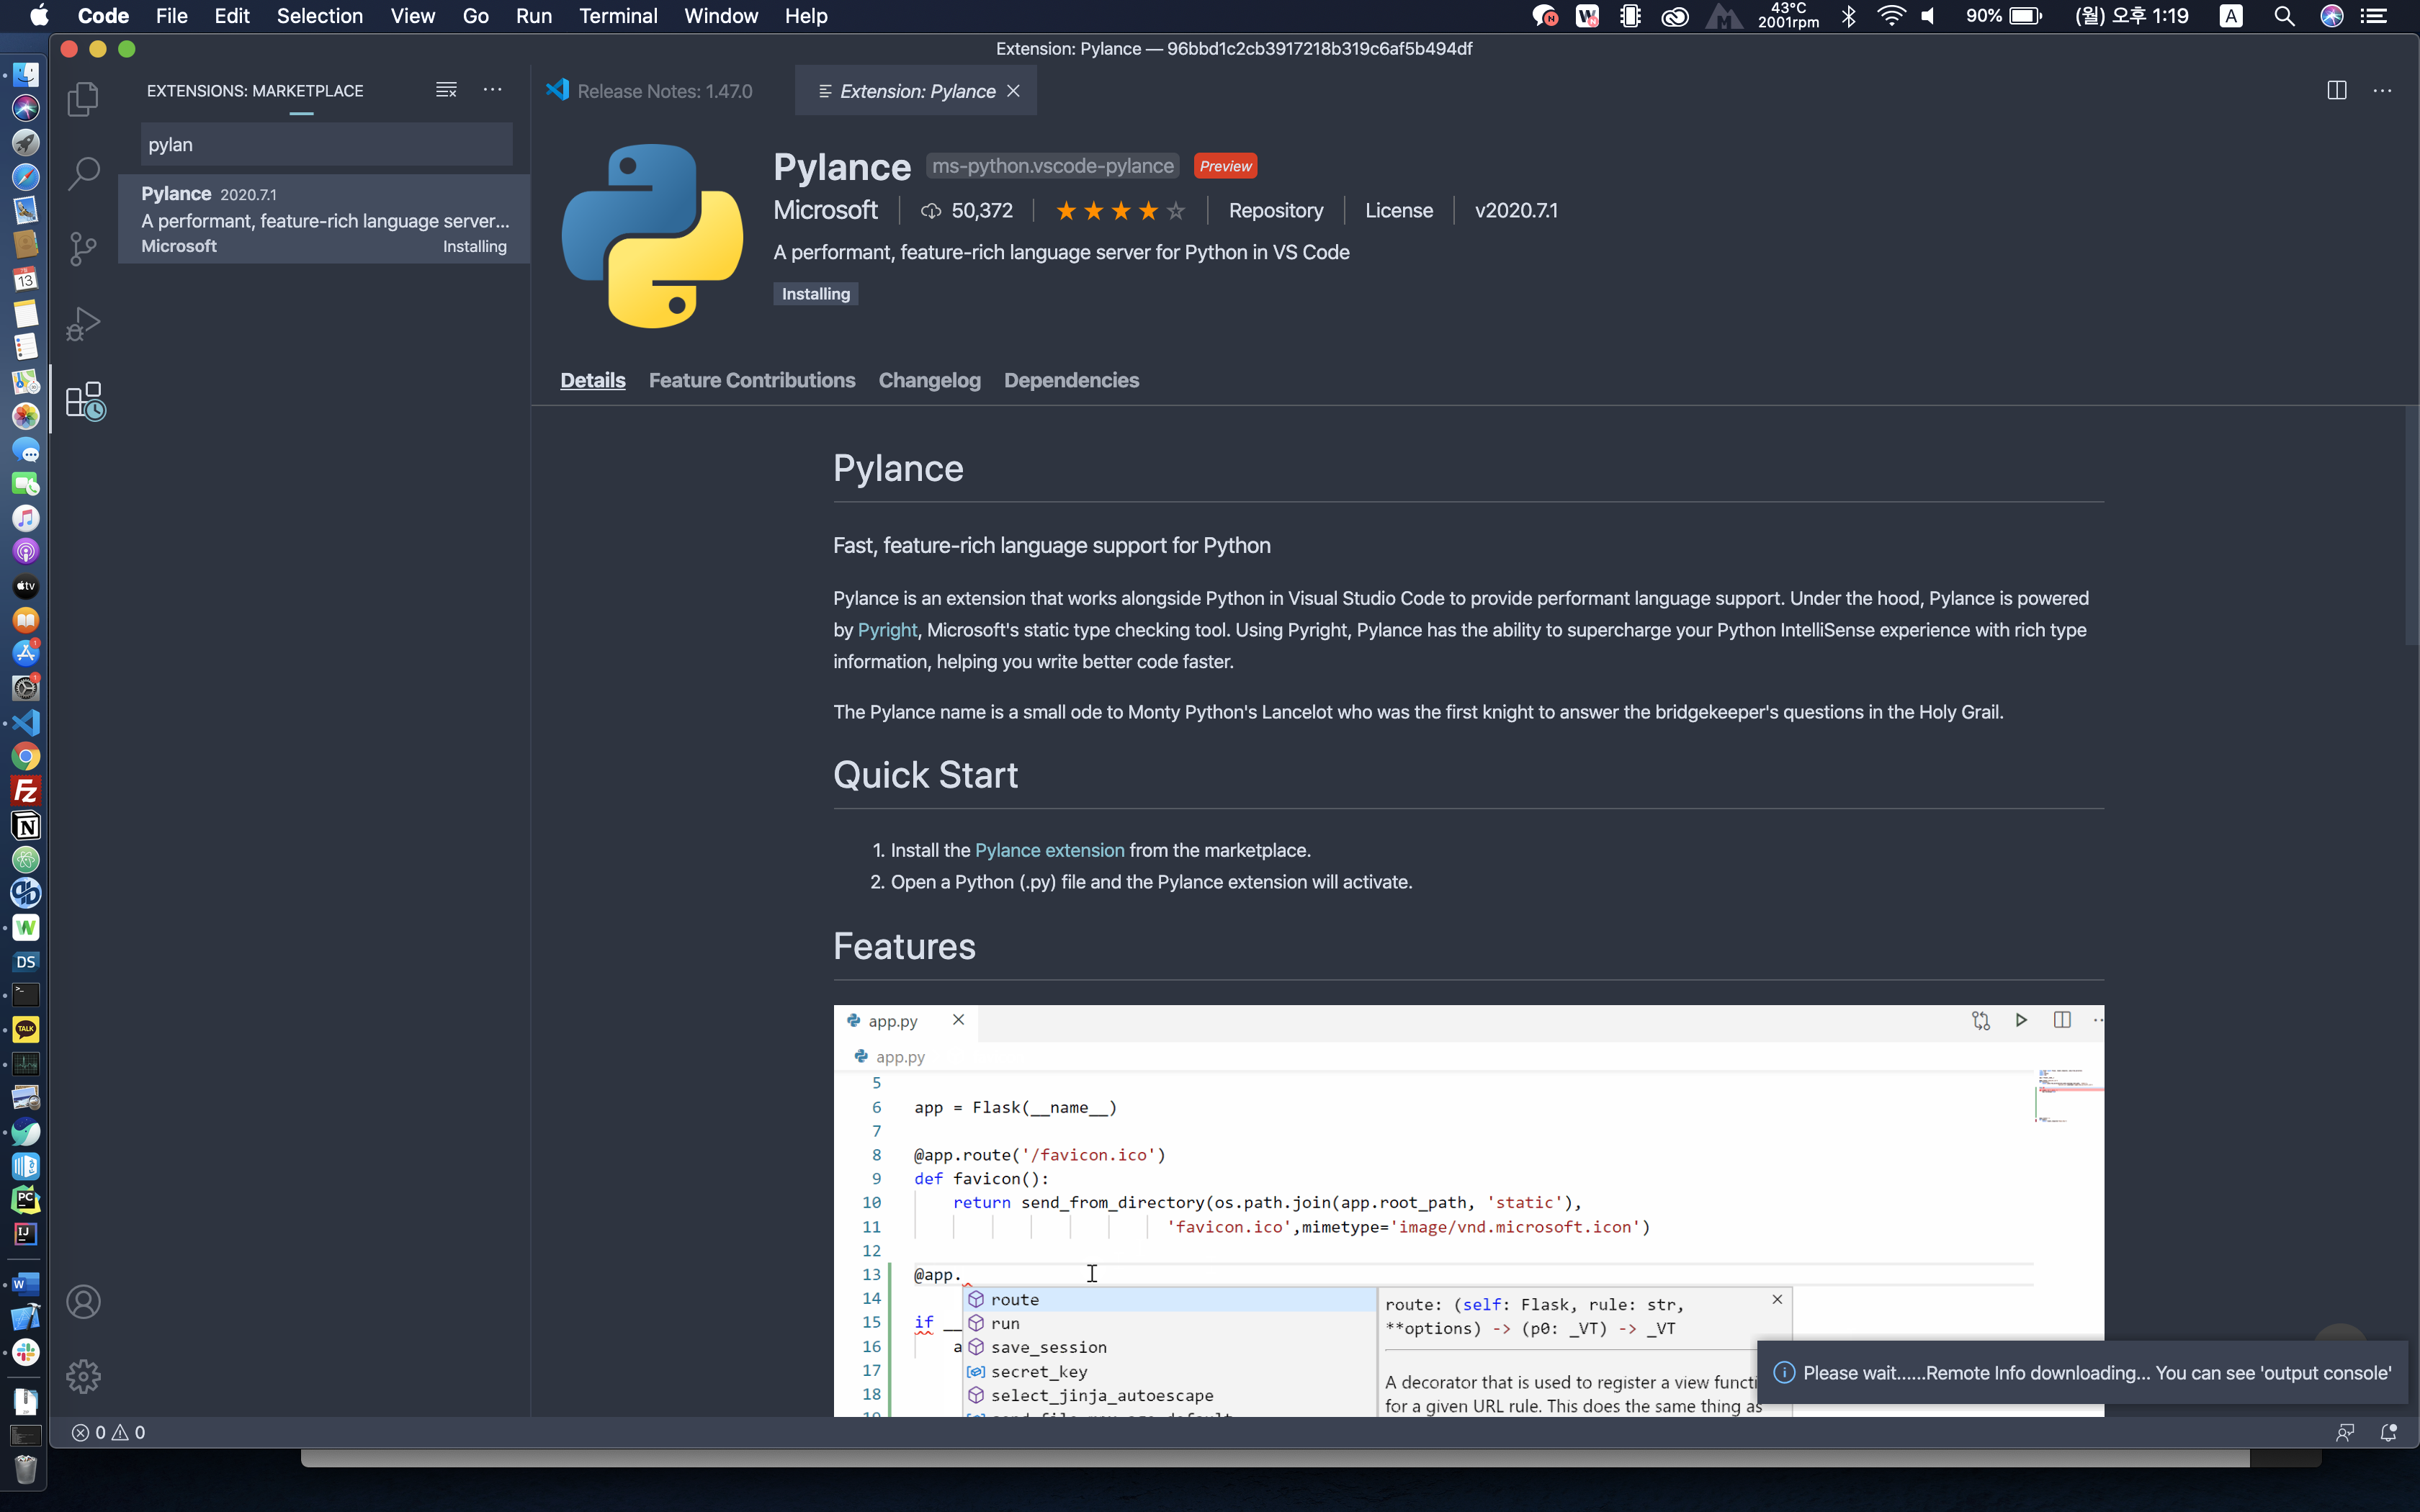This screenshot has height=1512, width=2420.
Task: Open editor more actions ellipsis menu
Action: click(x=2382, y=90)
